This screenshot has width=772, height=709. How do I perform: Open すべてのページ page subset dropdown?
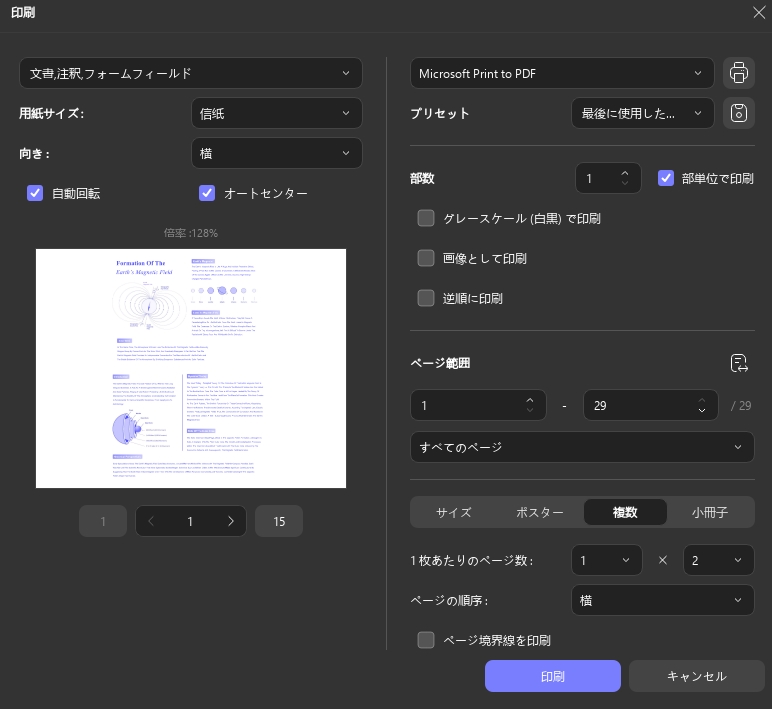pos(582,447)
